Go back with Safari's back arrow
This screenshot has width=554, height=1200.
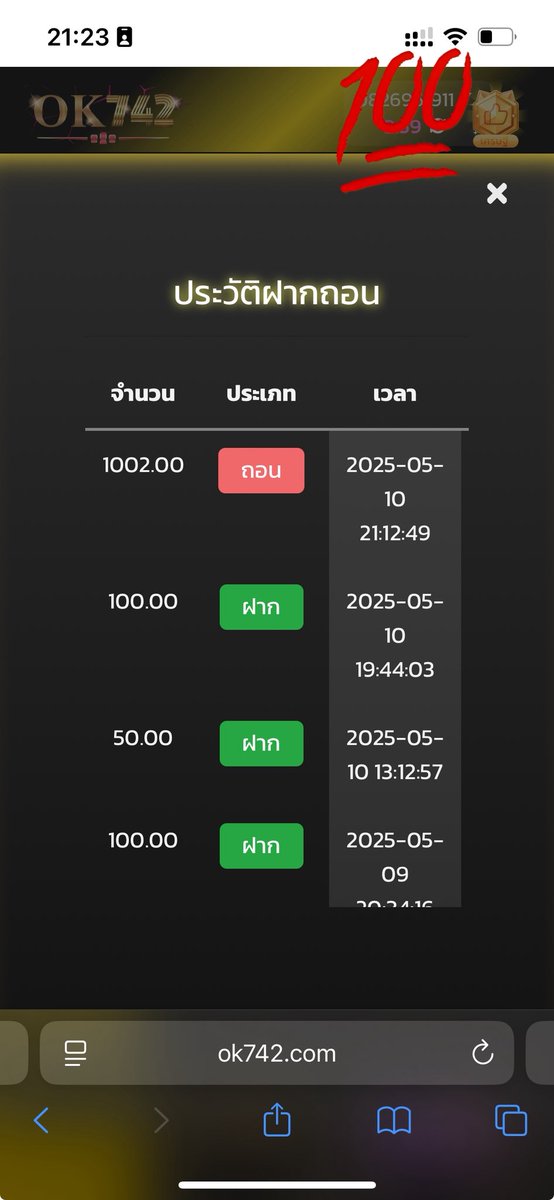click(x=41, y=1120)
